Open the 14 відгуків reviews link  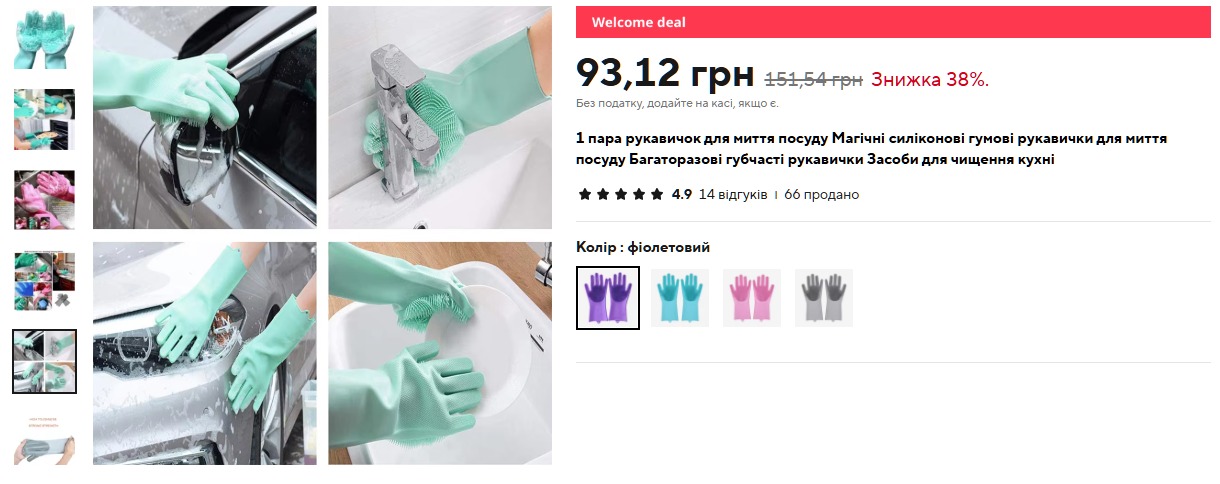(x=733, y=194)
